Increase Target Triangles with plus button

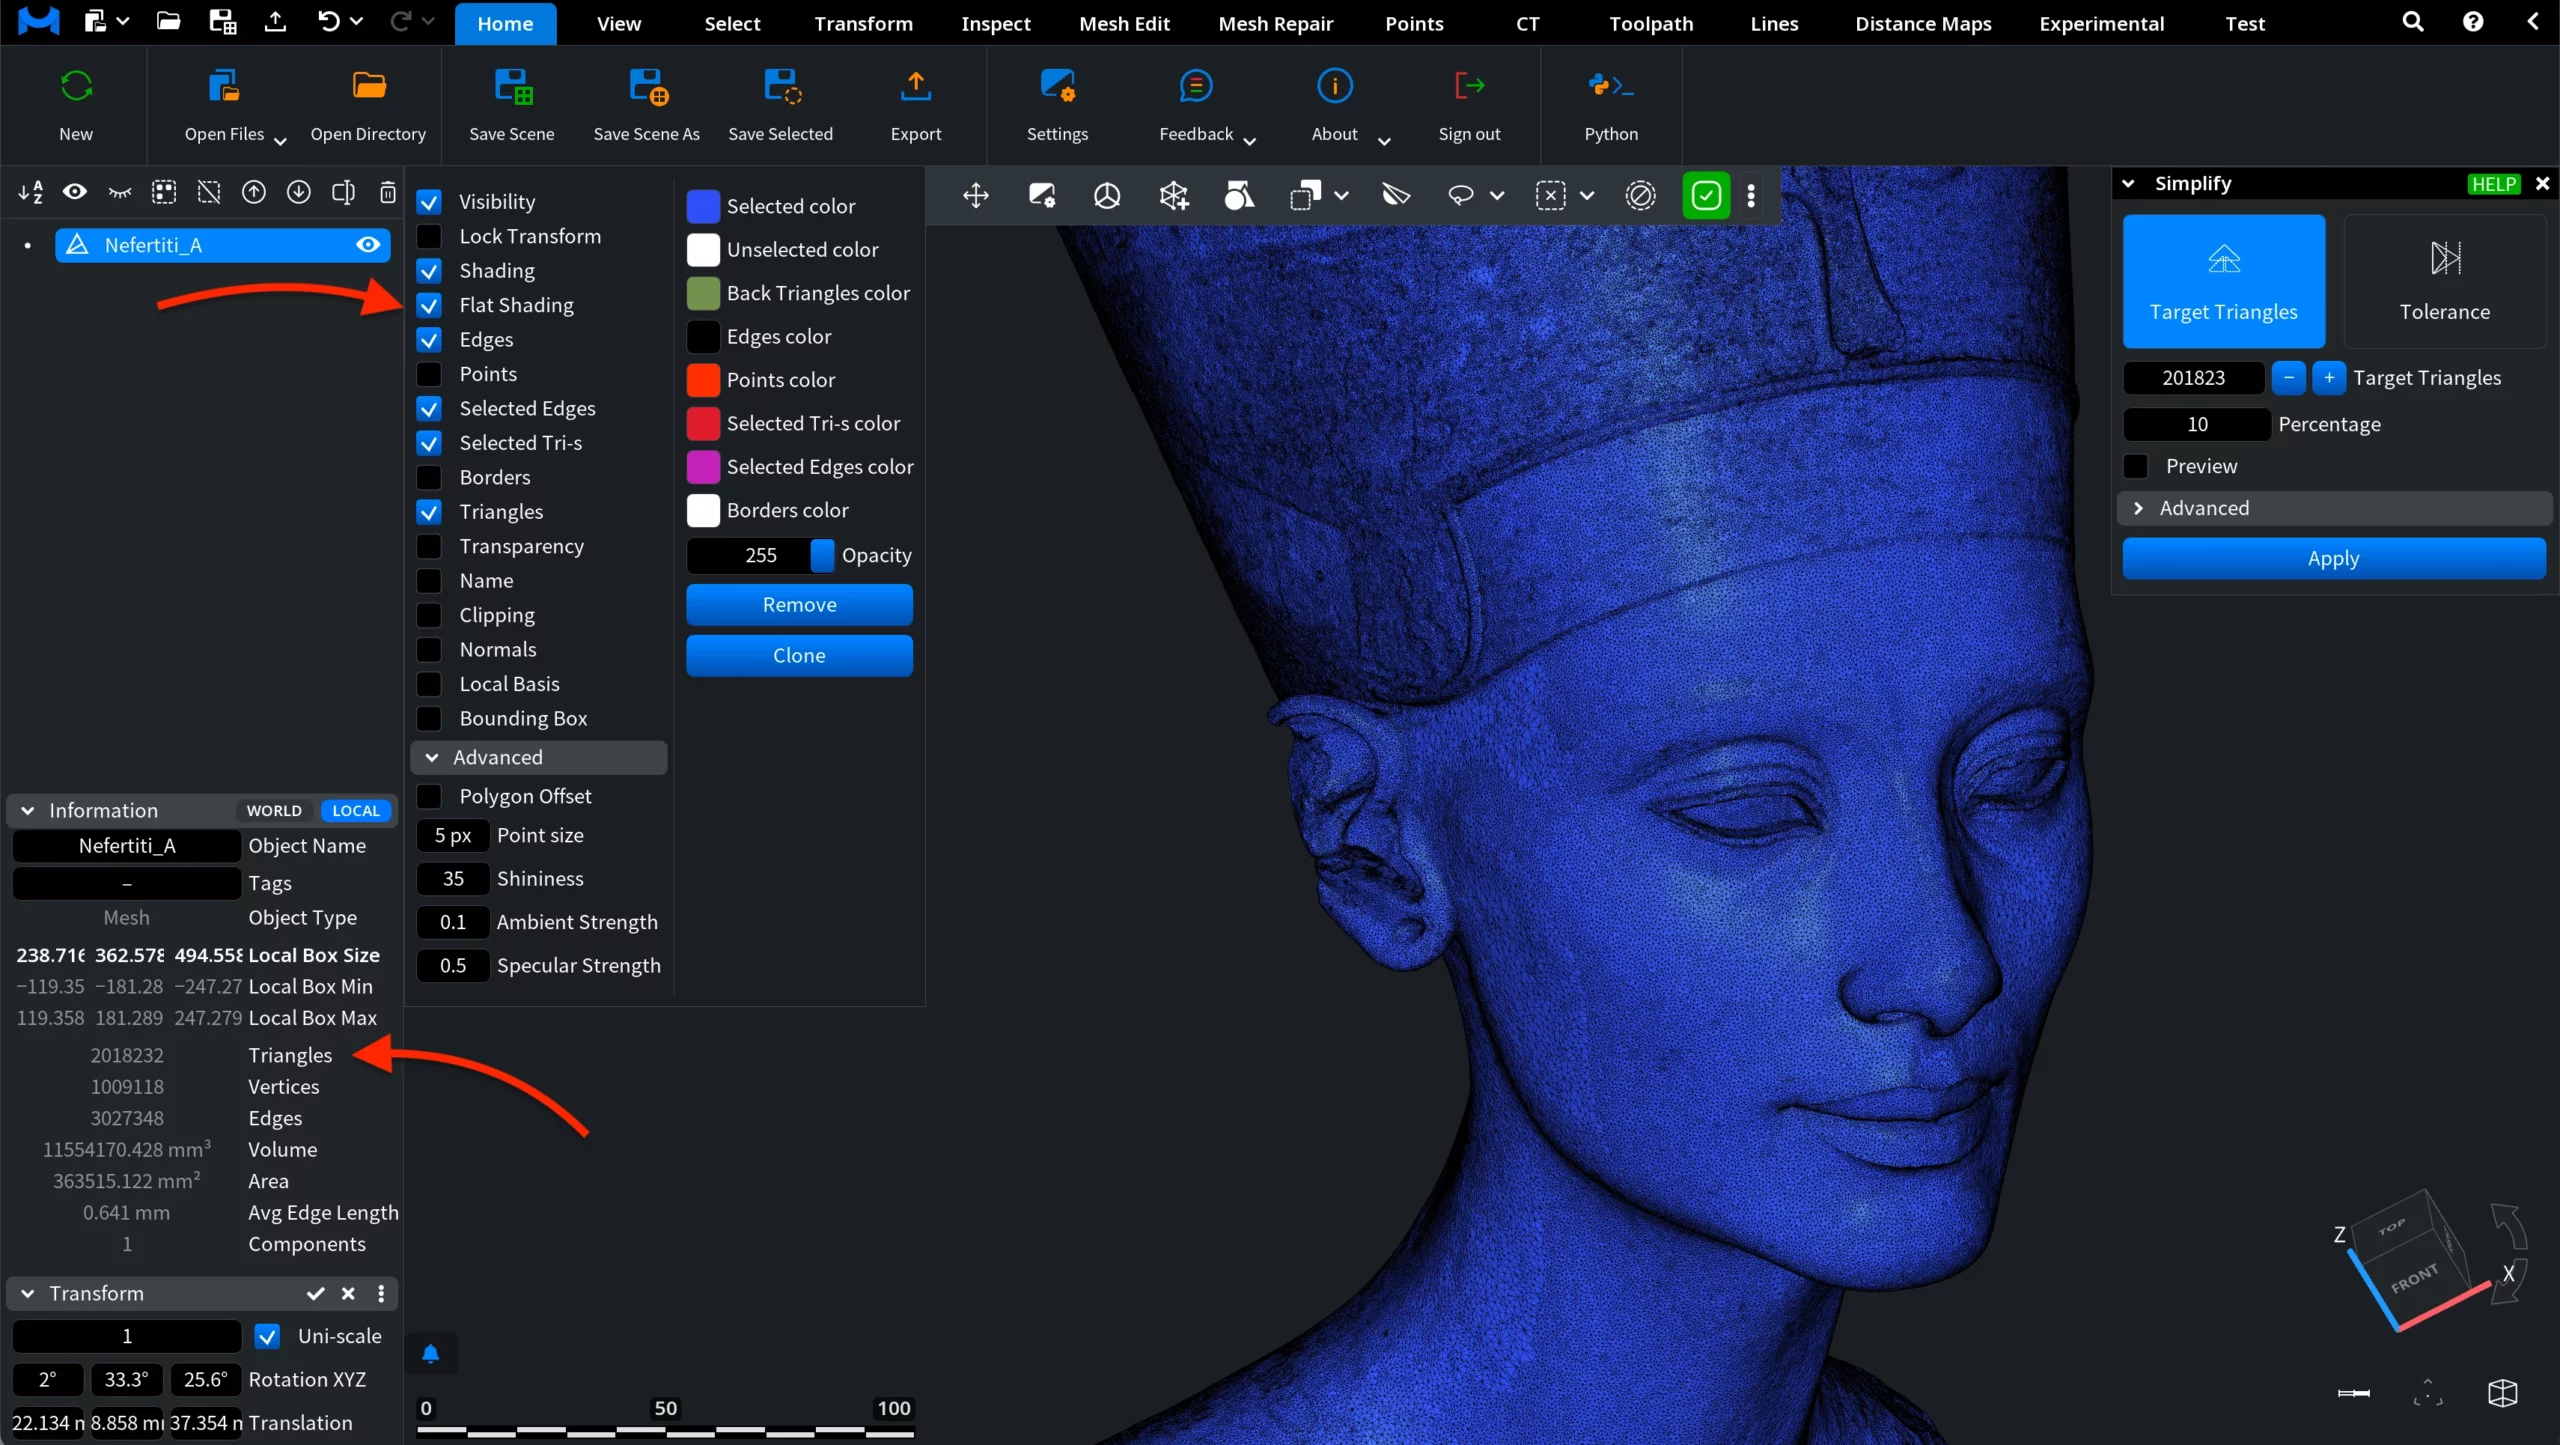point(2329,378)
